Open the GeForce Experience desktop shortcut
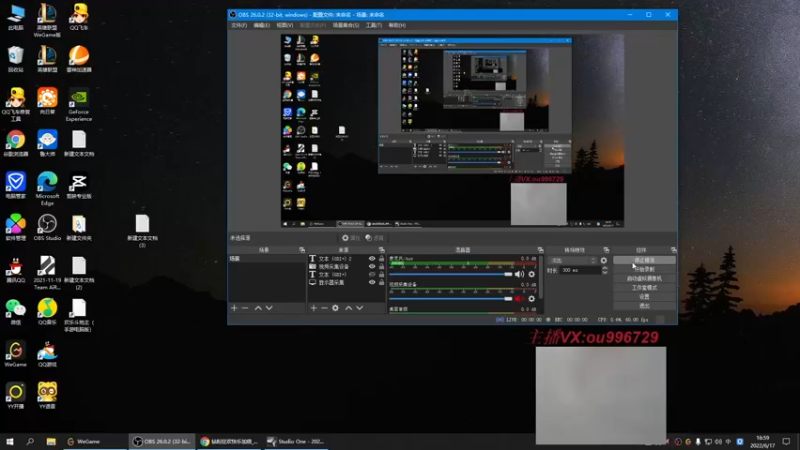The height and width of the screenshot is (450, 800). click(79, 106)
